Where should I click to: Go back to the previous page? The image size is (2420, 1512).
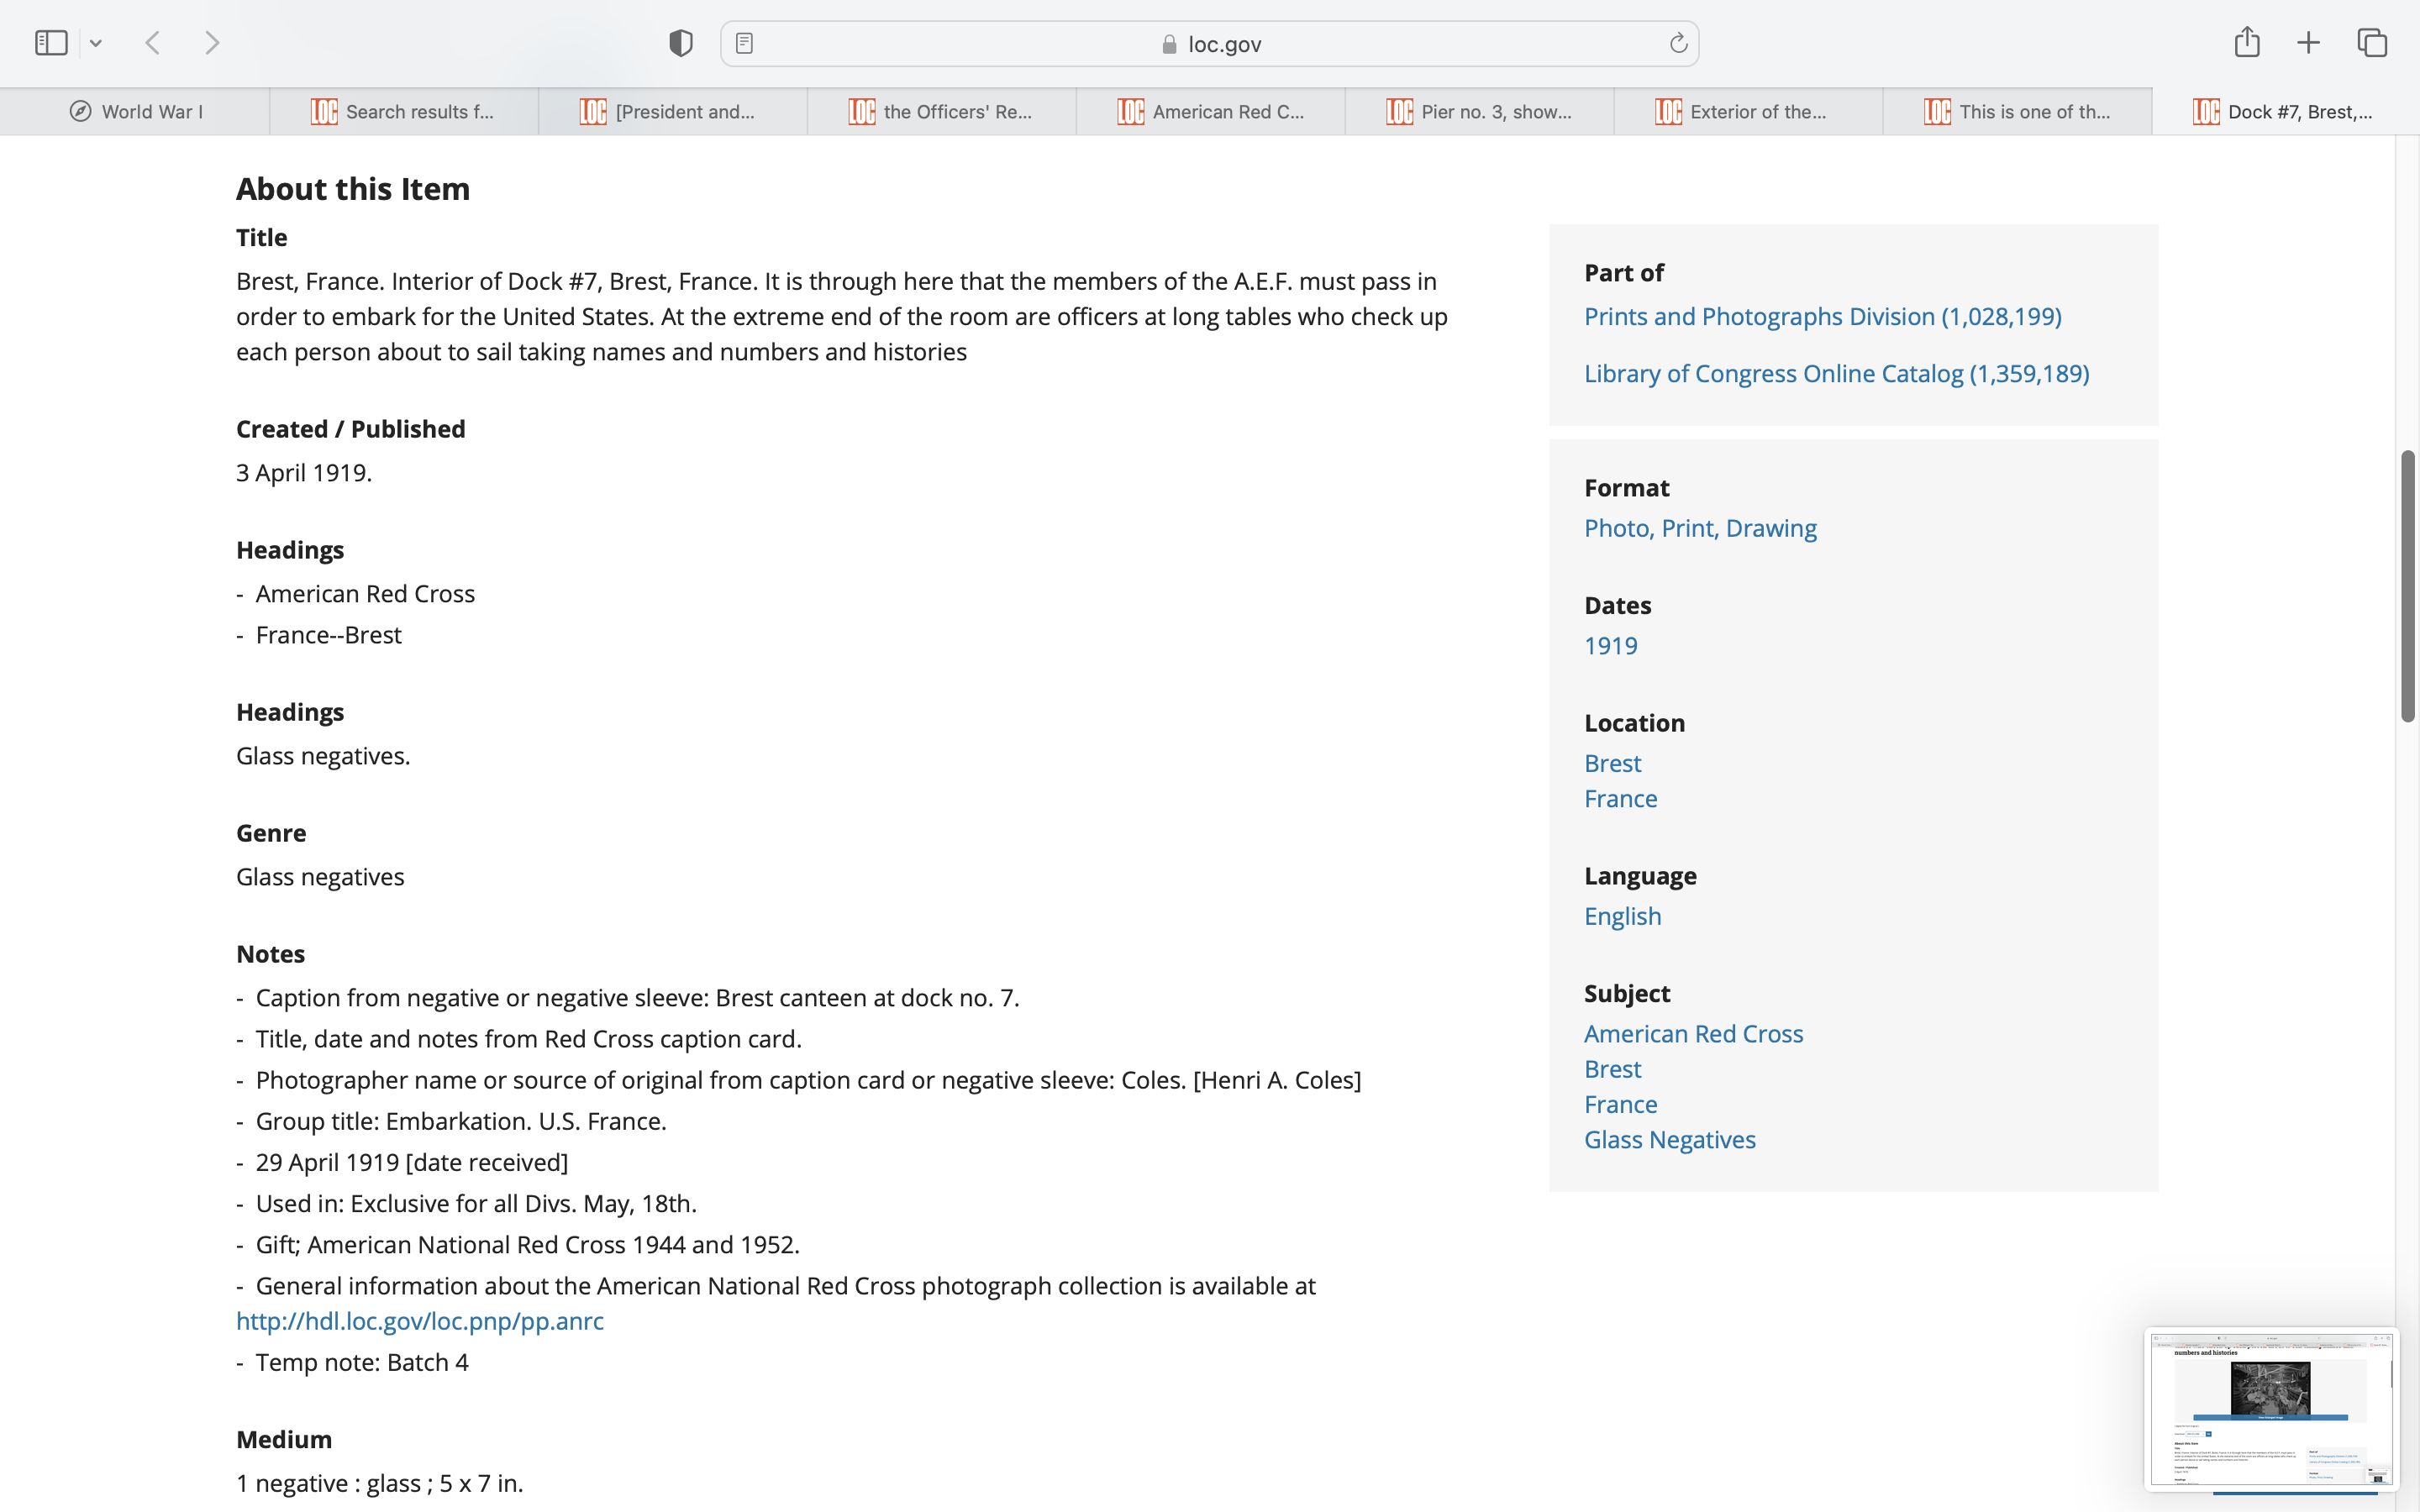pos(153,43)
